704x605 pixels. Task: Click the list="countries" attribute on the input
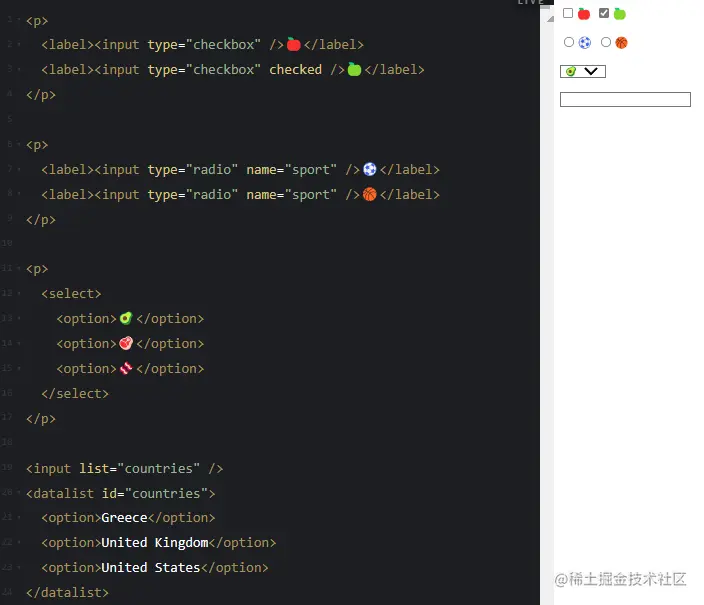[140, 468]
